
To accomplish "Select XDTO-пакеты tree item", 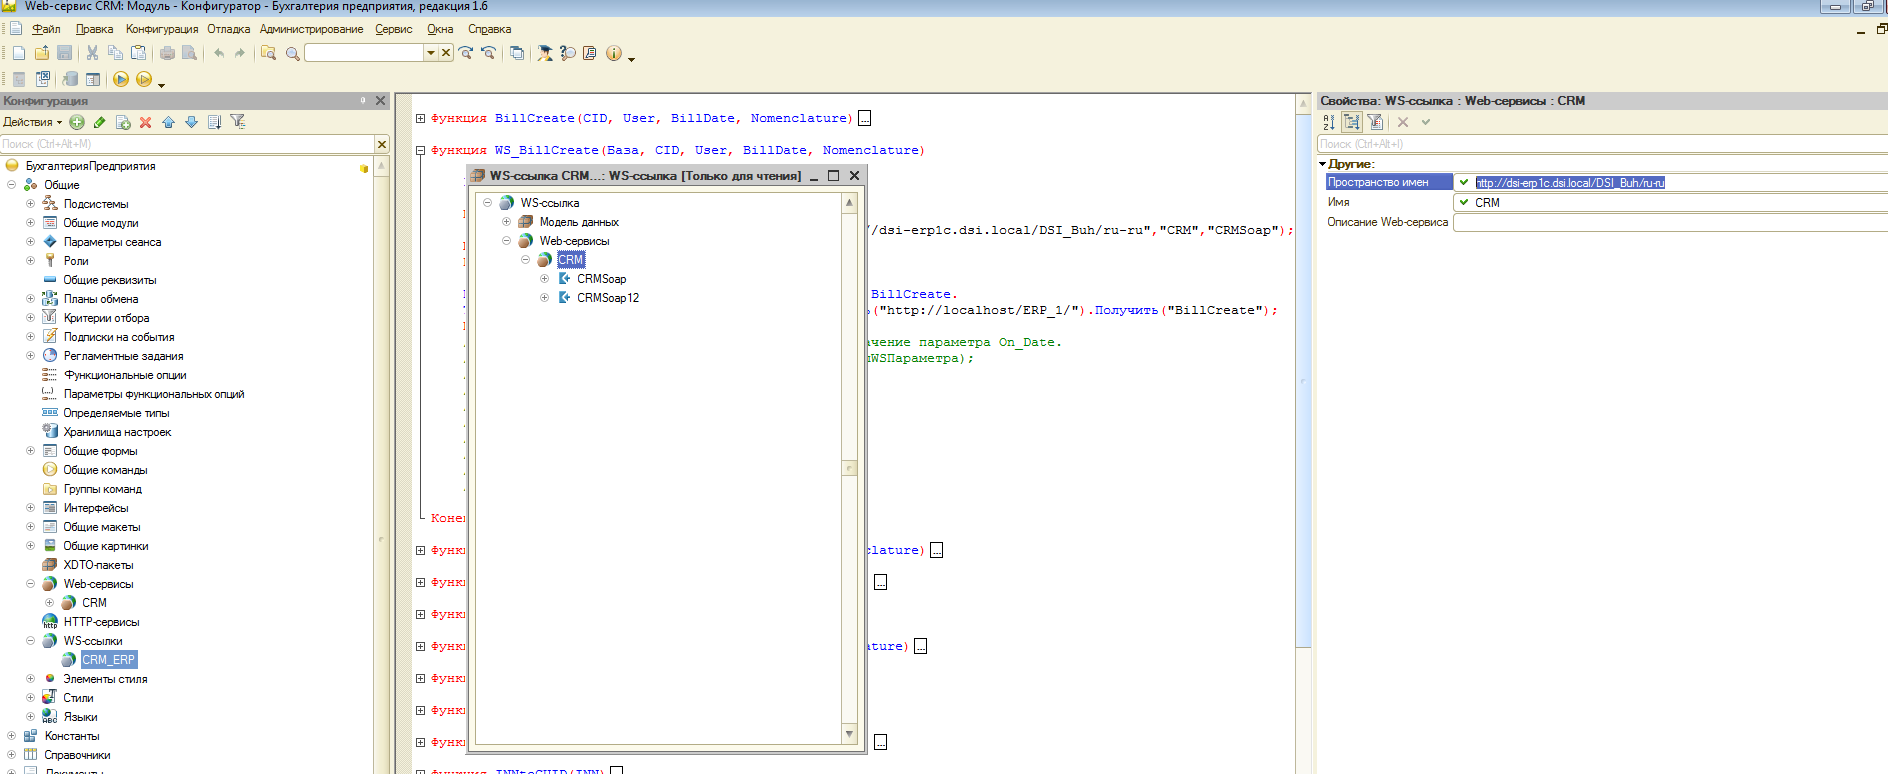I will point(98,565).
